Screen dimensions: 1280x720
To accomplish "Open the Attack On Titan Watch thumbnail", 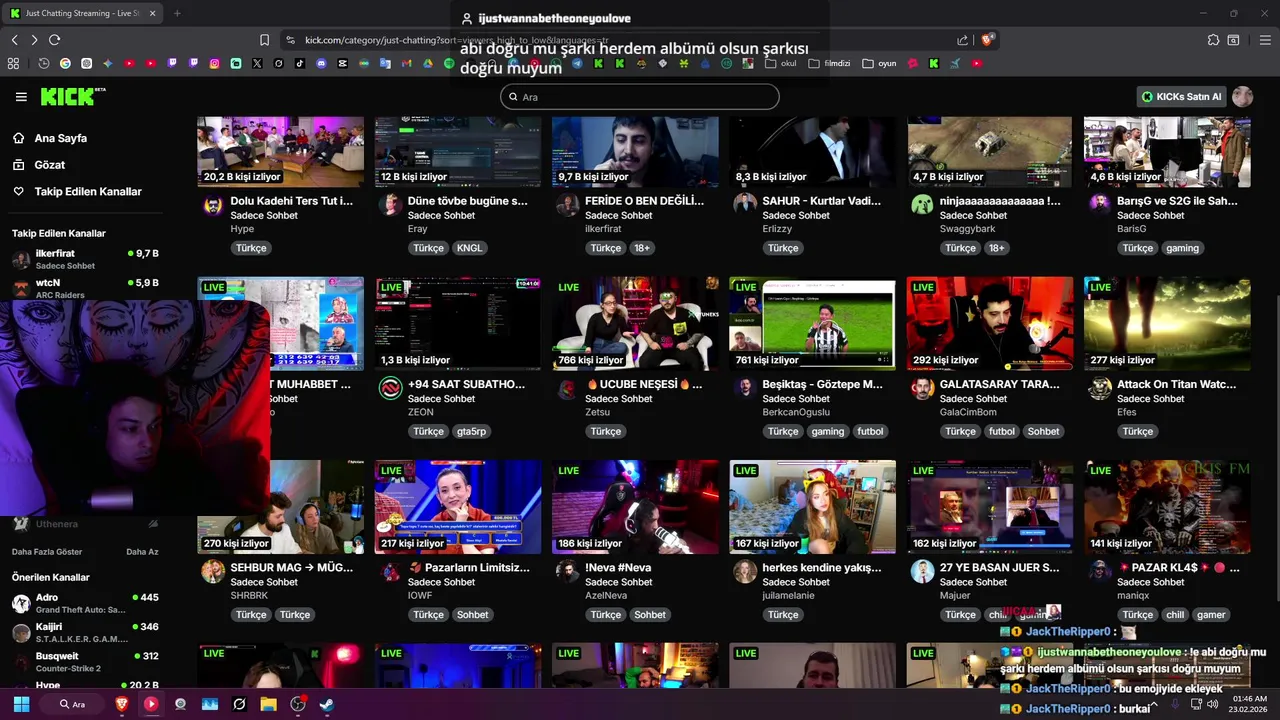I will 1167,323.
